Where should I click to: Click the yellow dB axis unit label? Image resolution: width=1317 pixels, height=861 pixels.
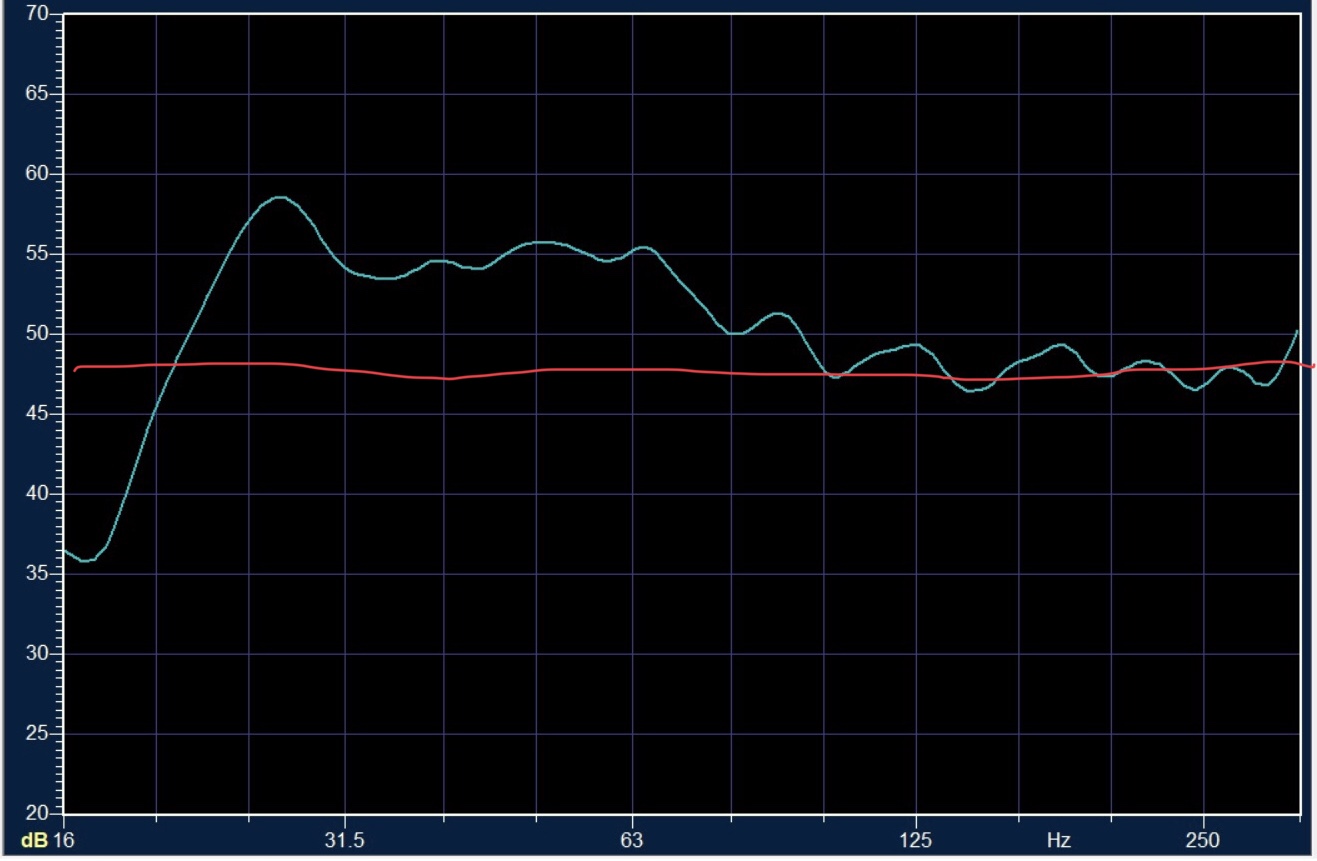35,840
